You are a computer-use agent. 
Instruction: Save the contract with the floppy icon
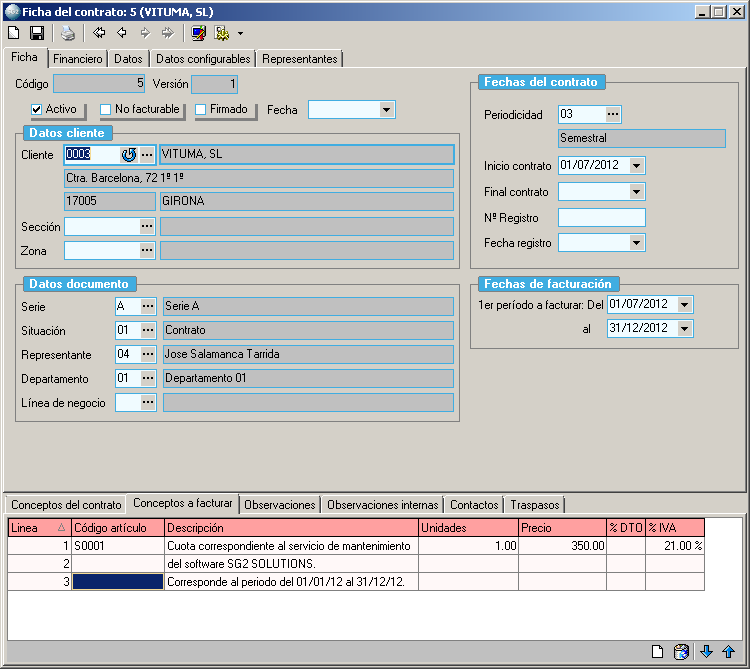click(x=37, y=33)
